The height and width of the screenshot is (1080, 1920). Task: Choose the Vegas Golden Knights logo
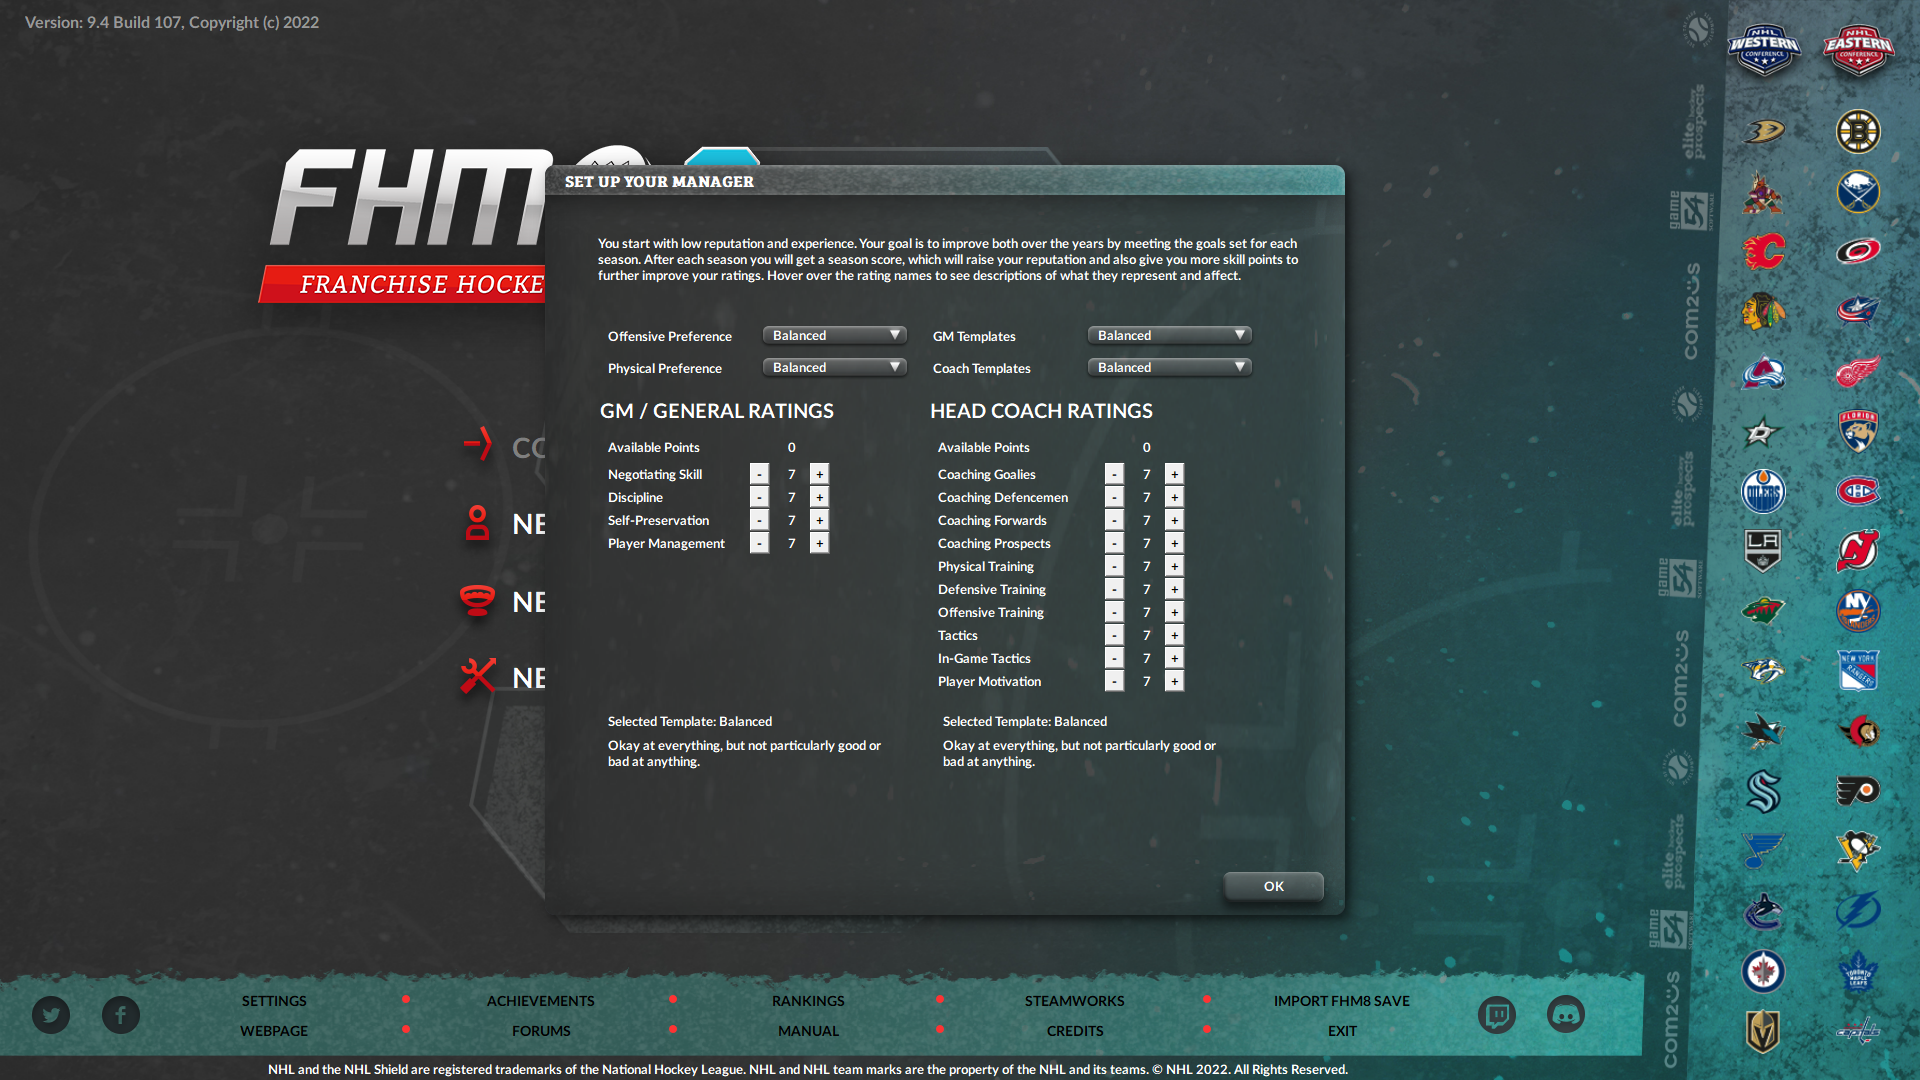click(x=1763, y=1031)
